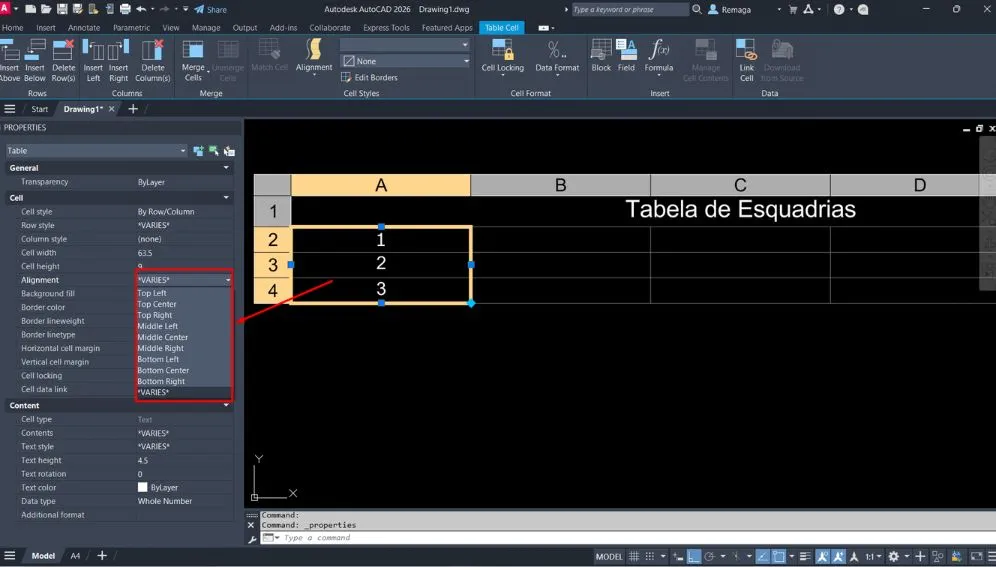Insert a Field into the cell

[x=626, y=55]
